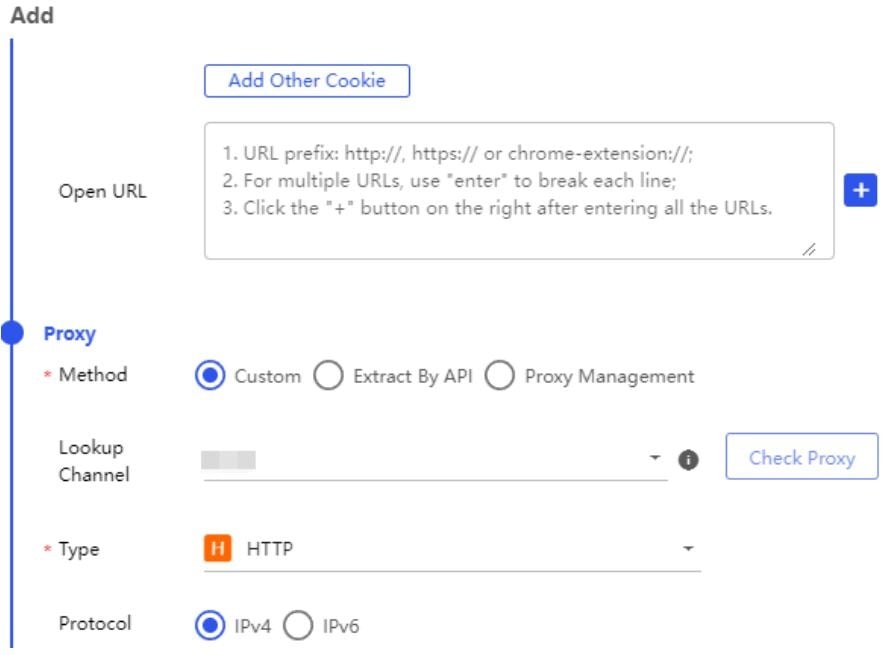Select IPv4 protocol
Viewport: 892px width, 655px height.
(210, 625)
